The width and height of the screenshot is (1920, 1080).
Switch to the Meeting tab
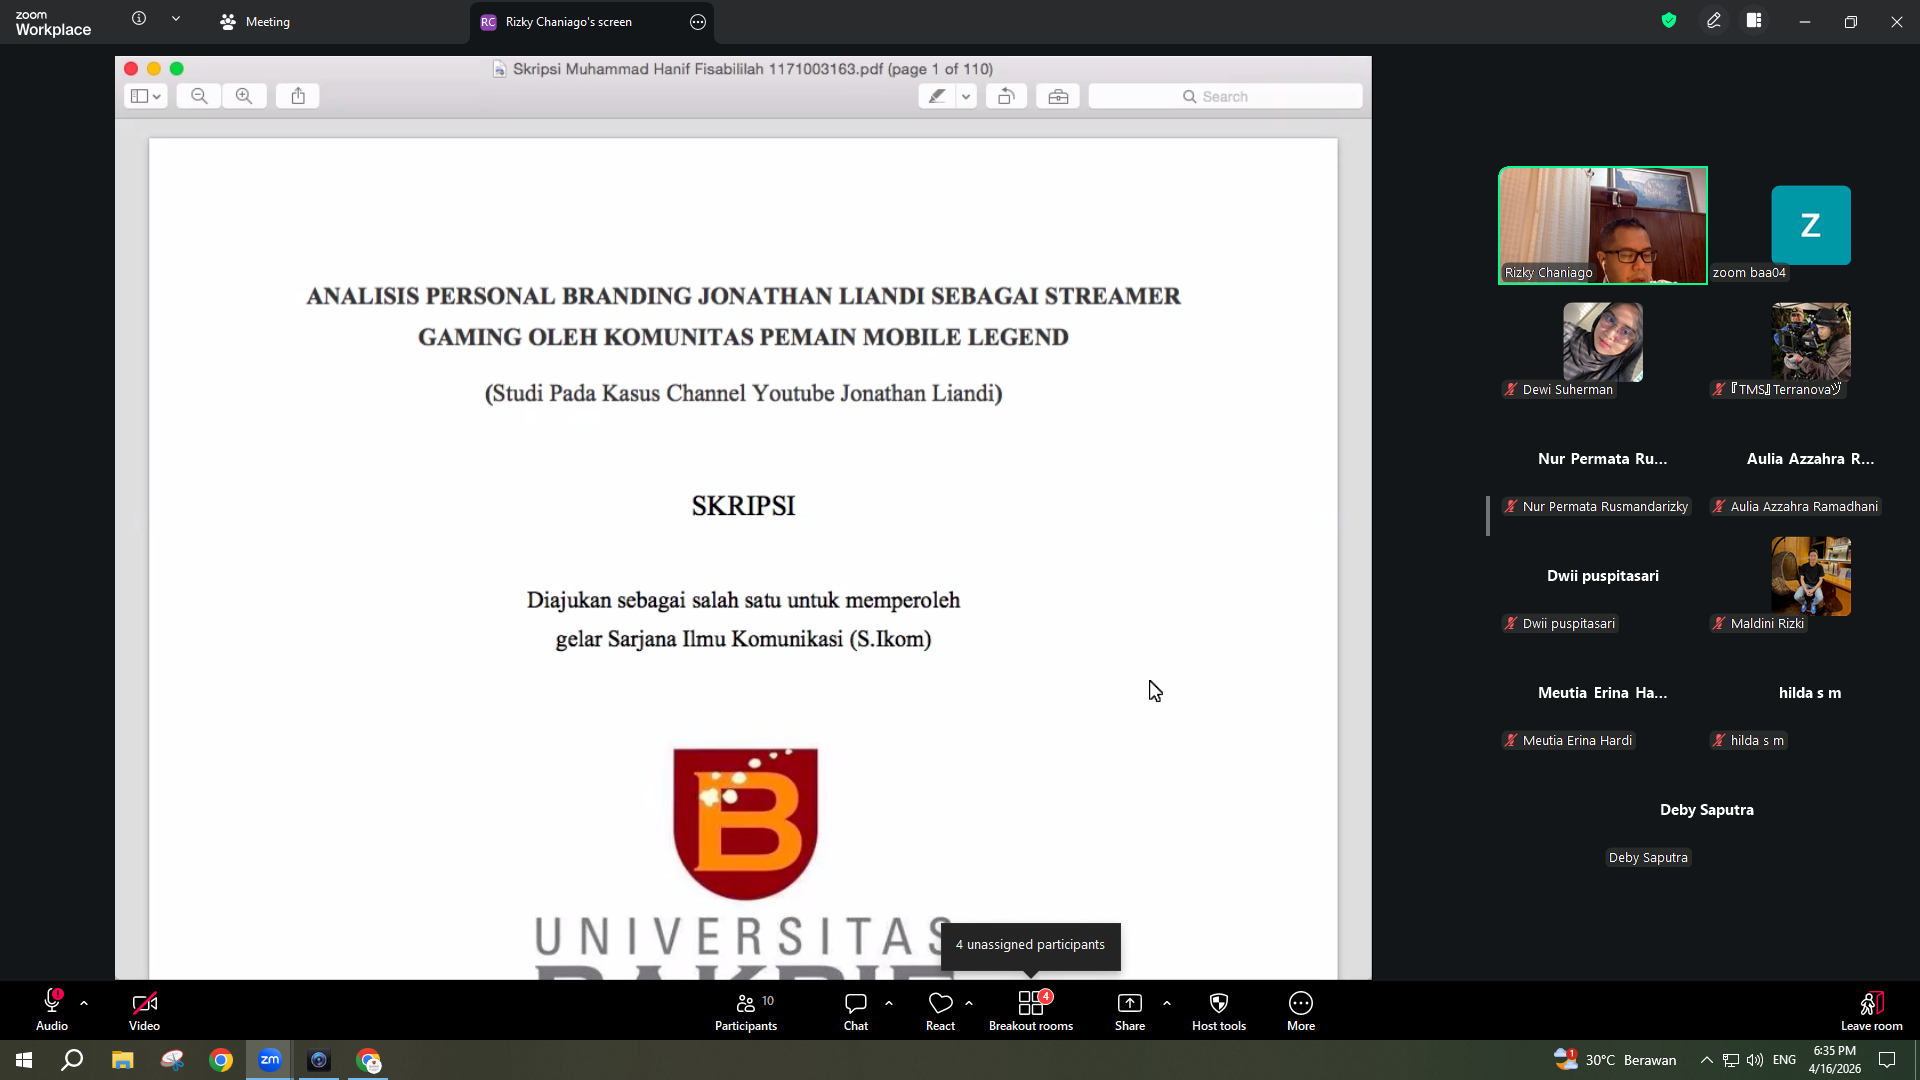pyautogui.click(x=255, y=22)
